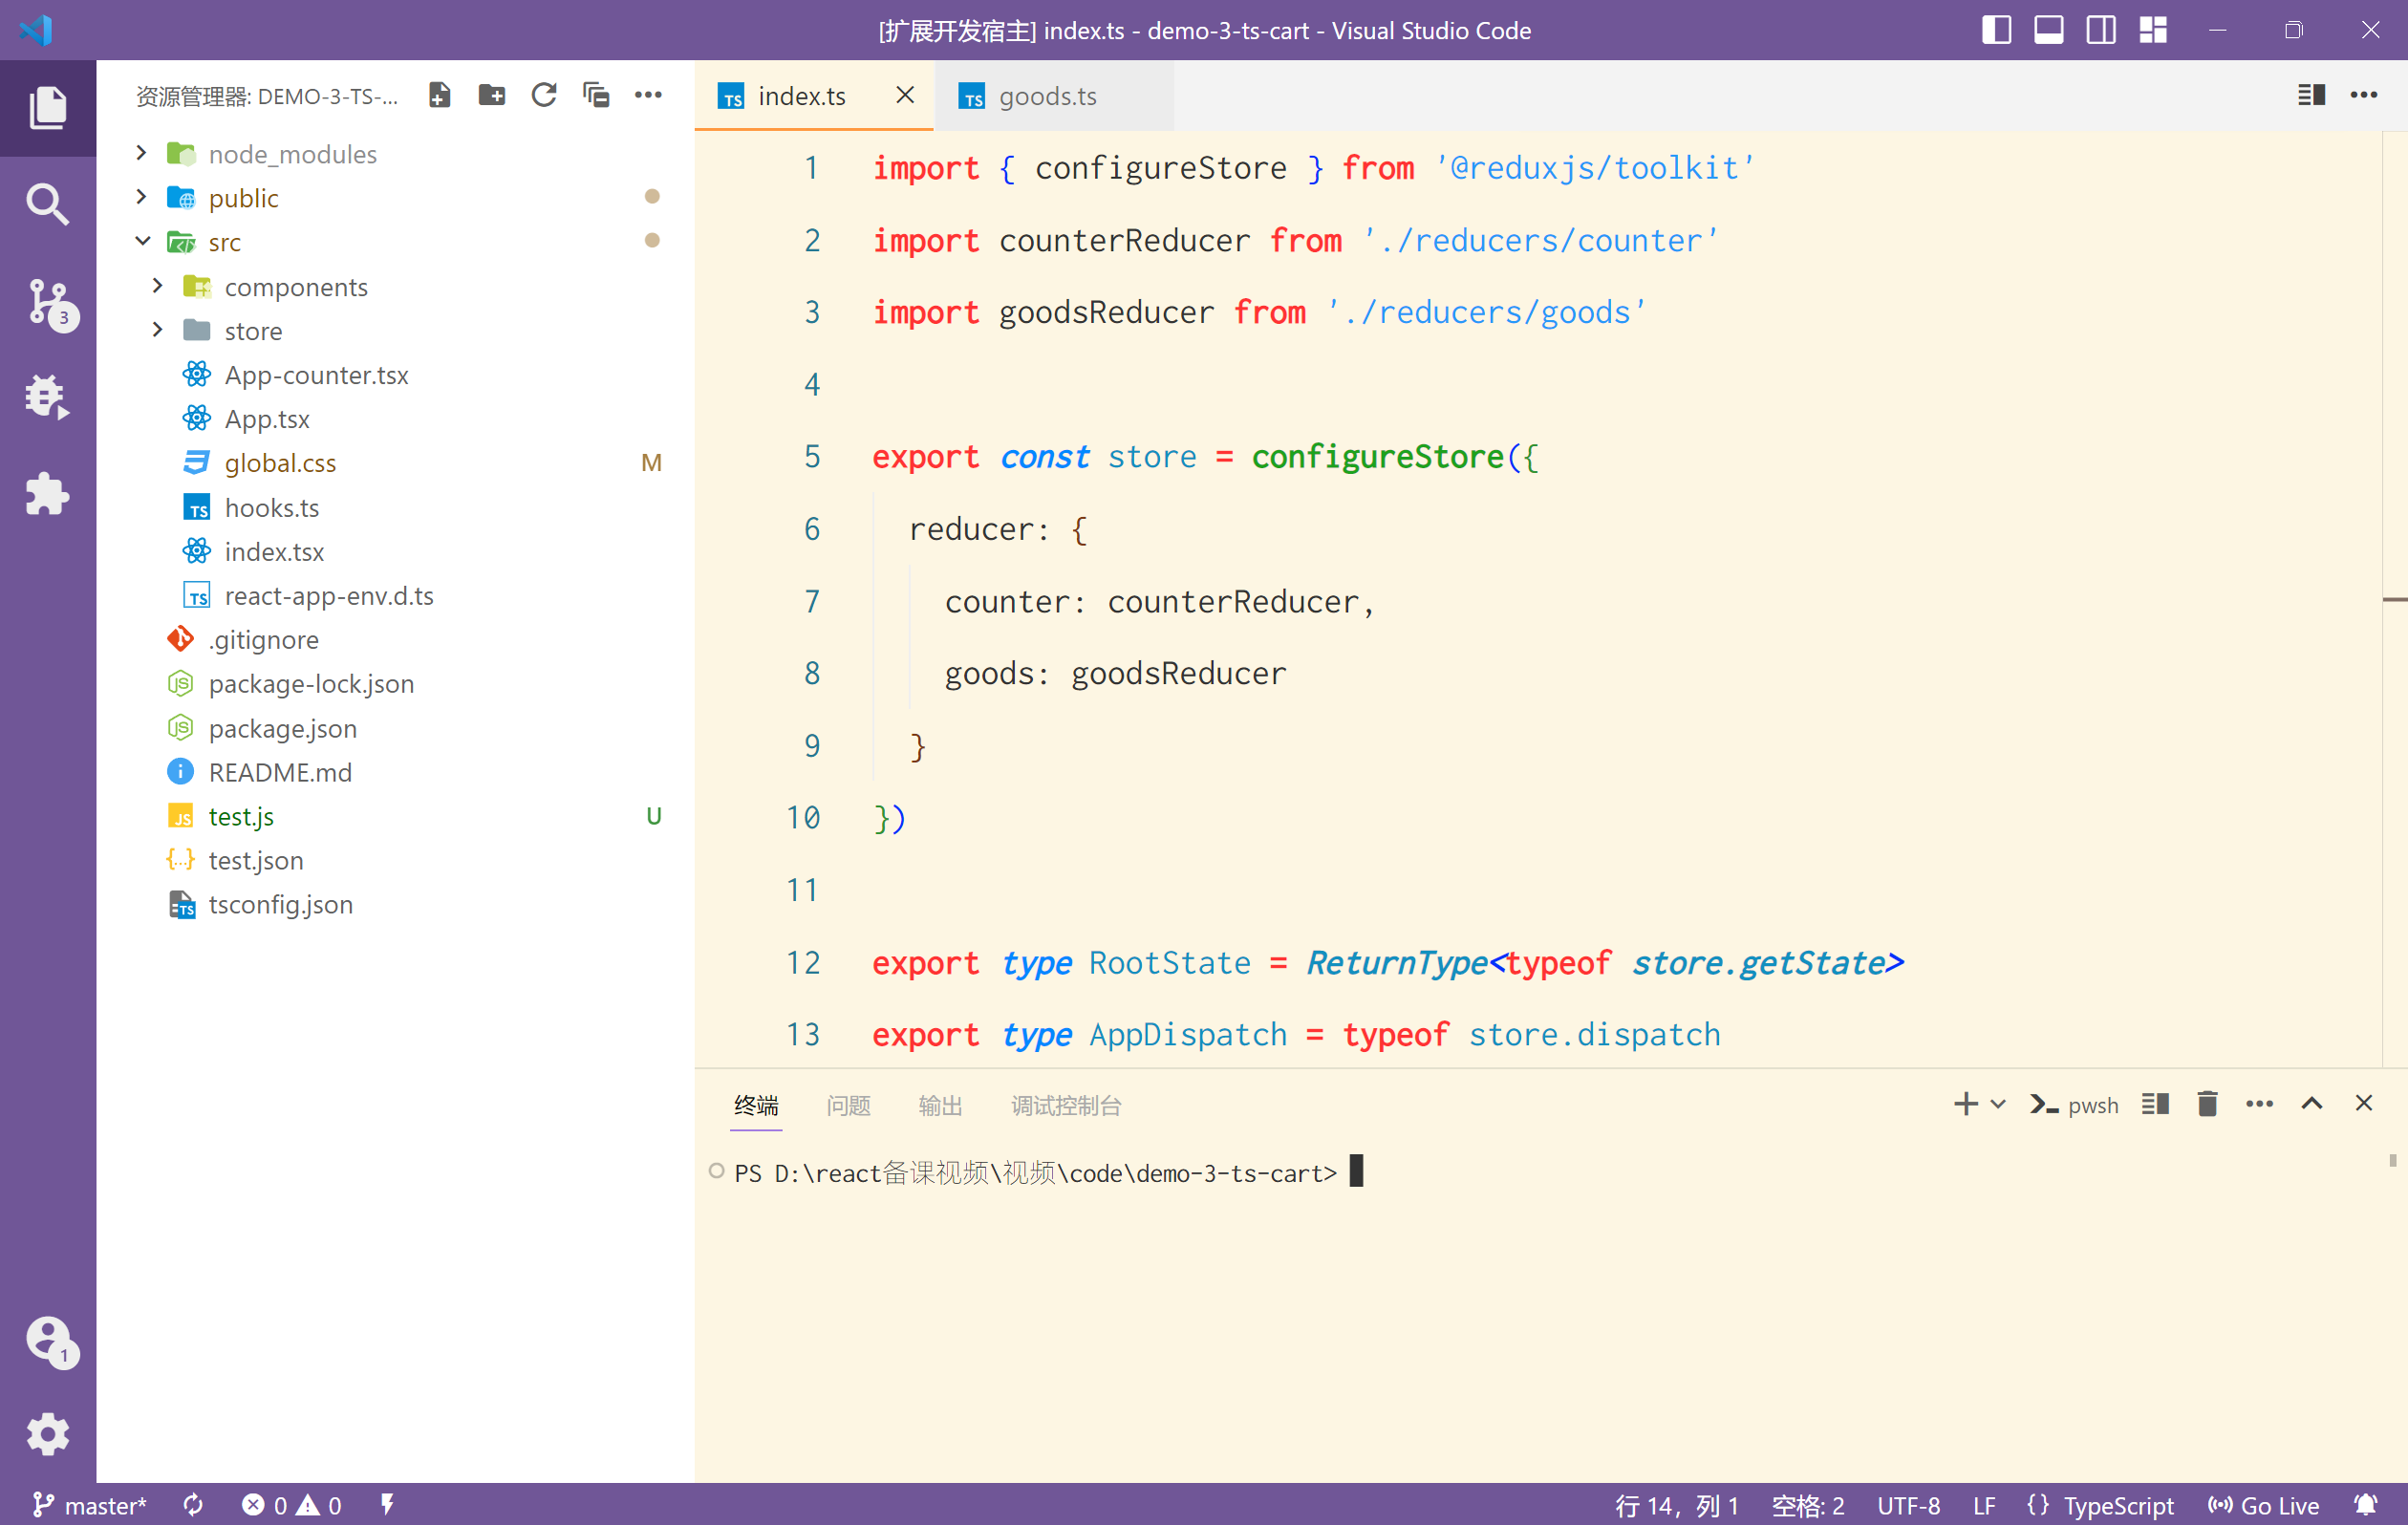Expand the node_modules folder
The image size is (2408, 1525).
pos(141,153)
